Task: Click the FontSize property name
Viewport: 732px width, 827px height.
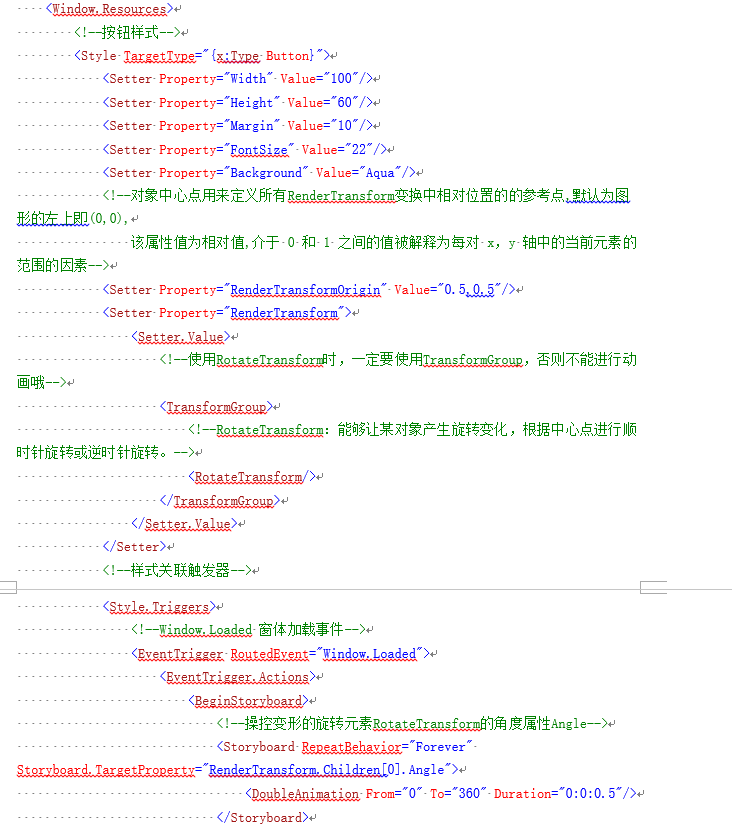Action: point(259,150)
